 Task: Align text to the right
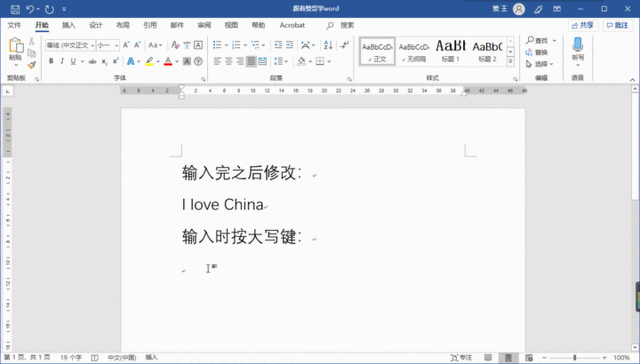pyautogui.click(x=240, y=61)
